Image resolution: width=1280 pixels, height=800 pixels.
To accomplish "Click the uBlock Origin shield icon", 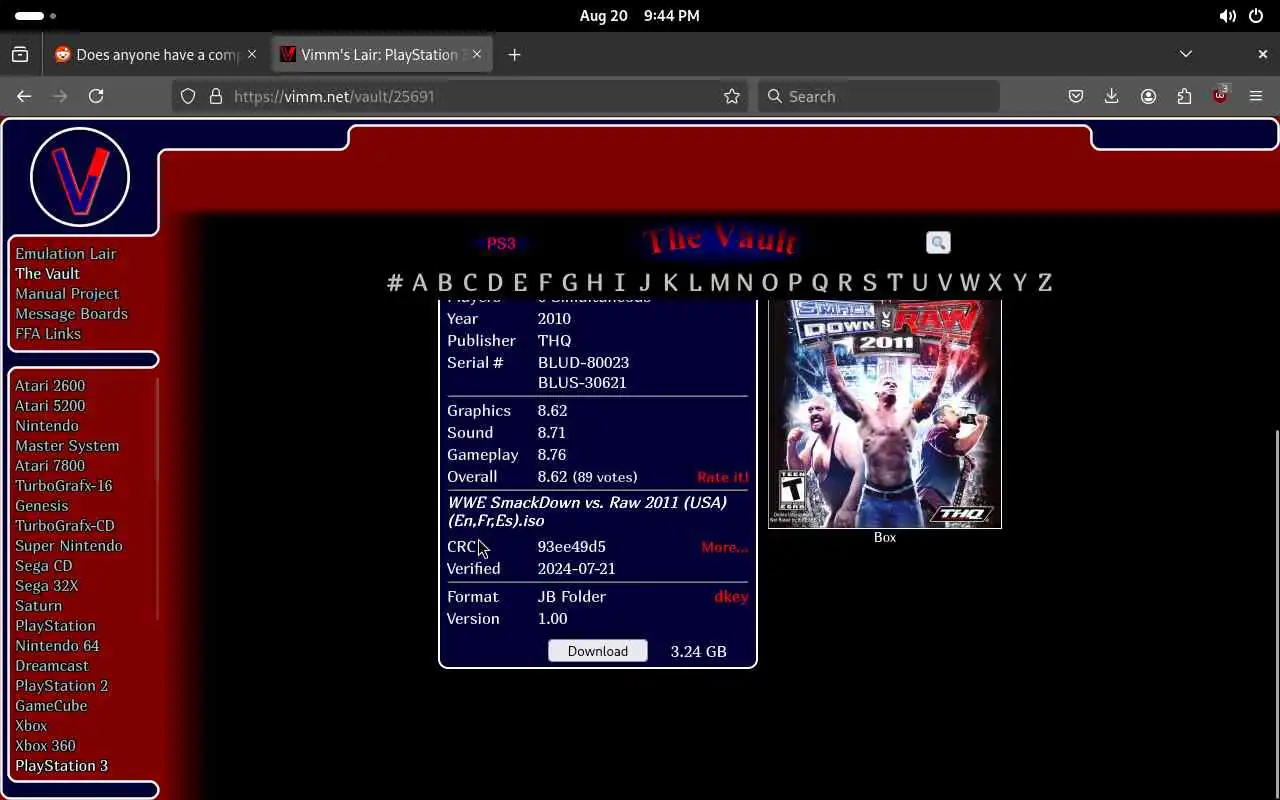I will (x=1220, y=96).
